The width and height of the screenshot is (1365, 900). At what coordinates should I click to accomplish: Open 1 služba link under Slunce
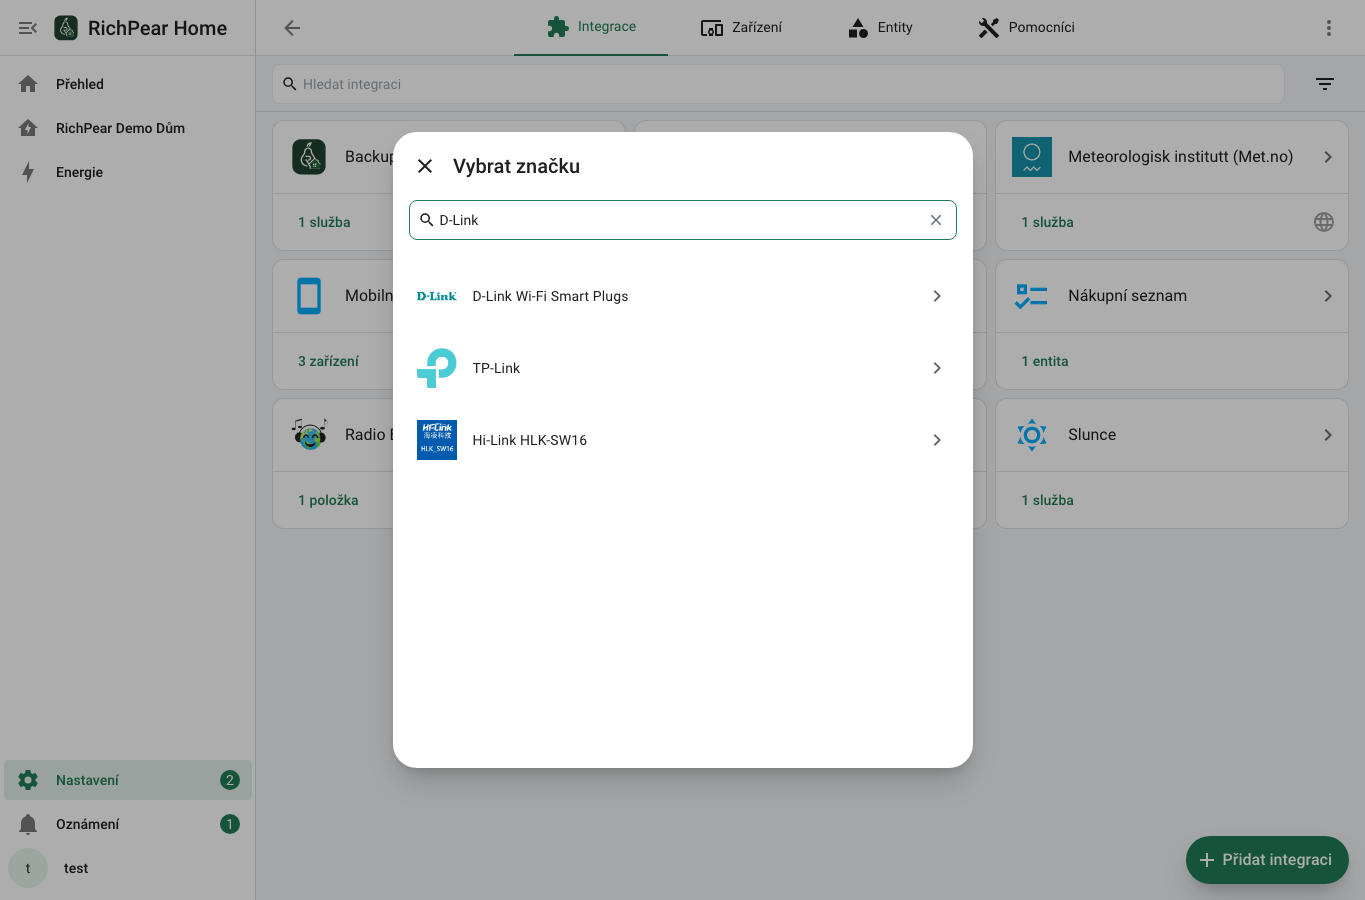click(1047, 500)
